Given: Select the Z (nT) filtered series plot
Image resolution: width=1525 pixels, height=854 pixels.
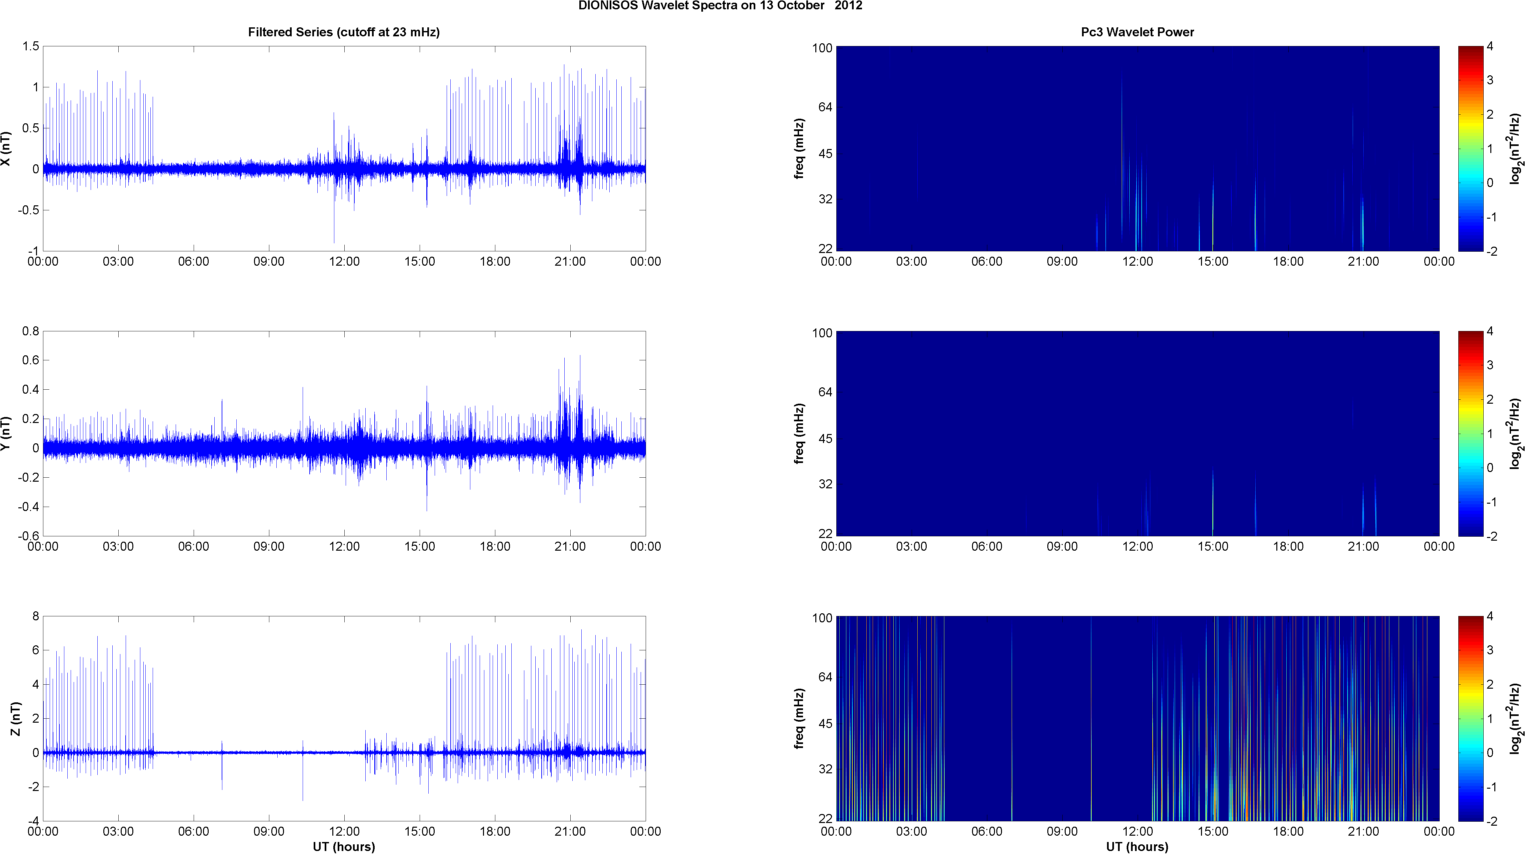Looking at the screenshot, I should click(x=344, y=719).
